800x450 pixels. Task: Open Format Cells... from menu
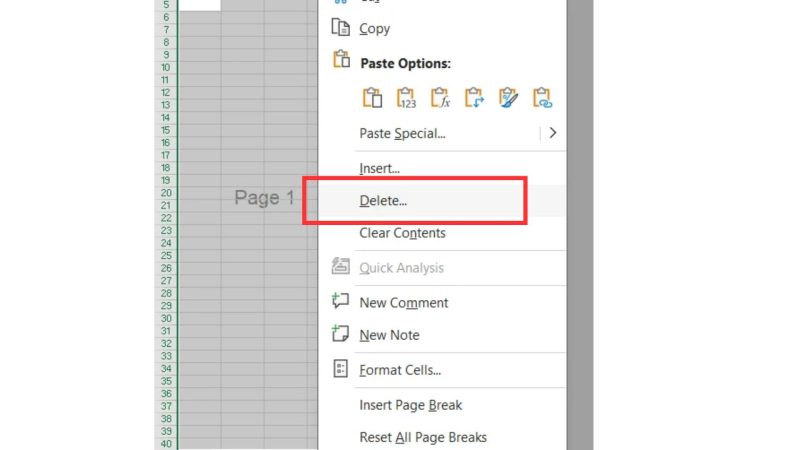(x=400, y=370)
